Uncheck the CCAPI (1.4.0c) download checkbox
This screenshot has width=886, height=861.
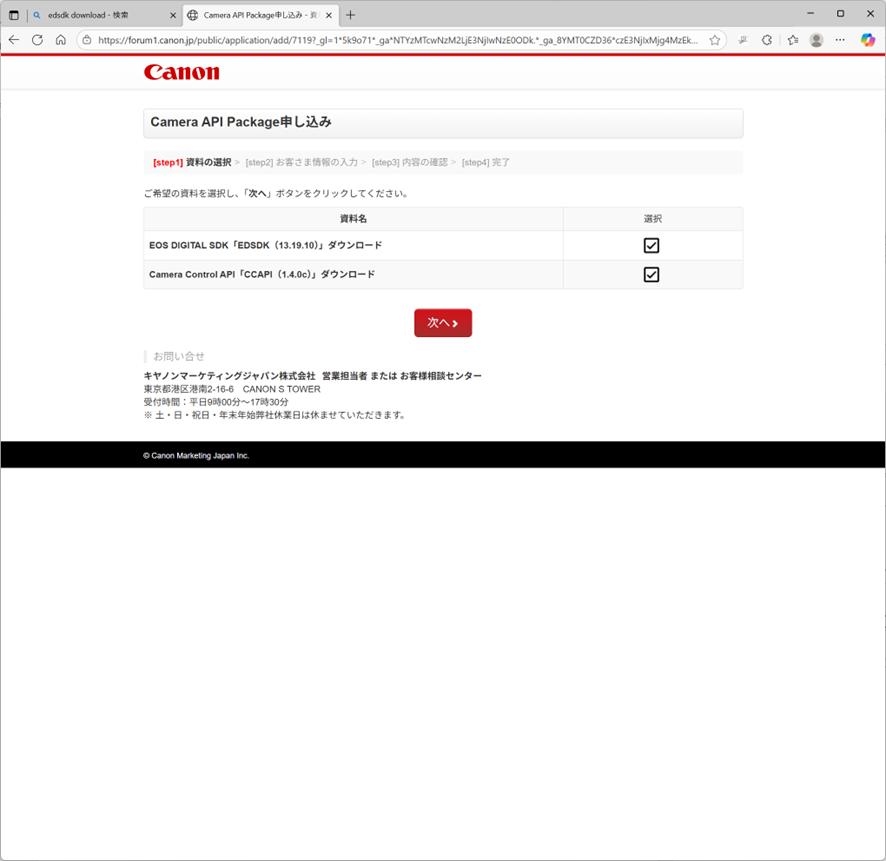click(651, 275)
